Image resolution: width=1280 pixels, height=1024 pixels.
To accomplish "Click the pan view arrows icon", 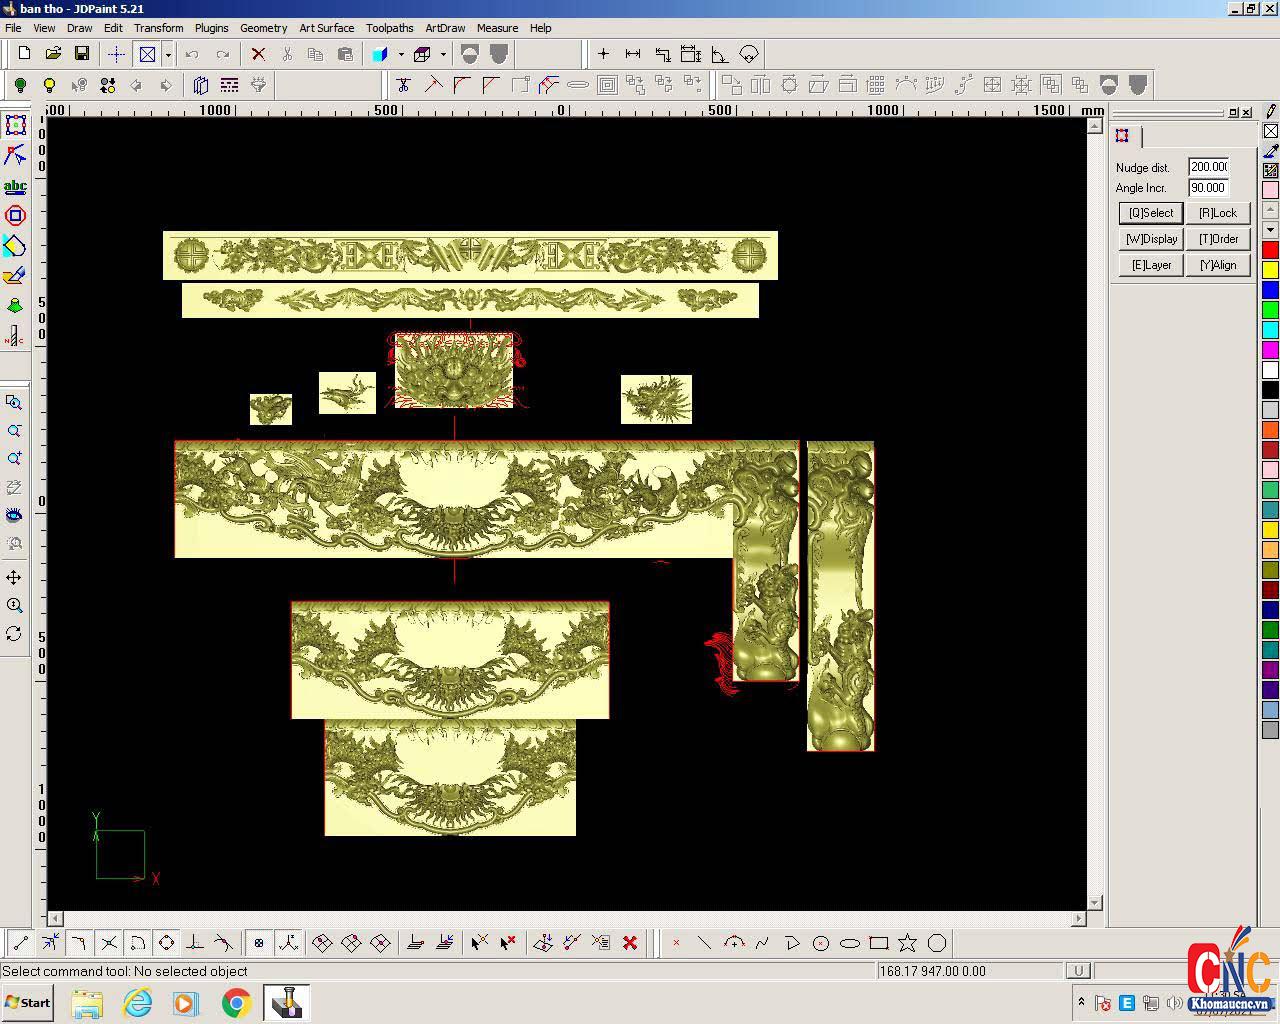I will pos(14,577).
